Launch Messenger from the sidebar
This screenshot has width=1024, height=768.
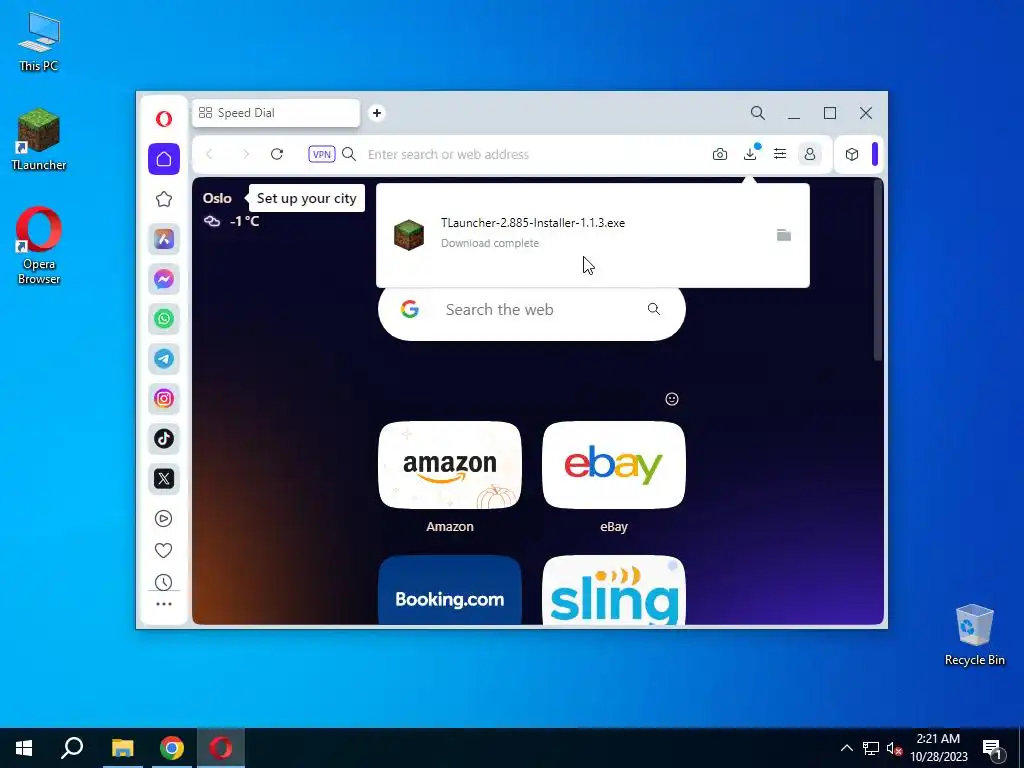tap(164, 279)
